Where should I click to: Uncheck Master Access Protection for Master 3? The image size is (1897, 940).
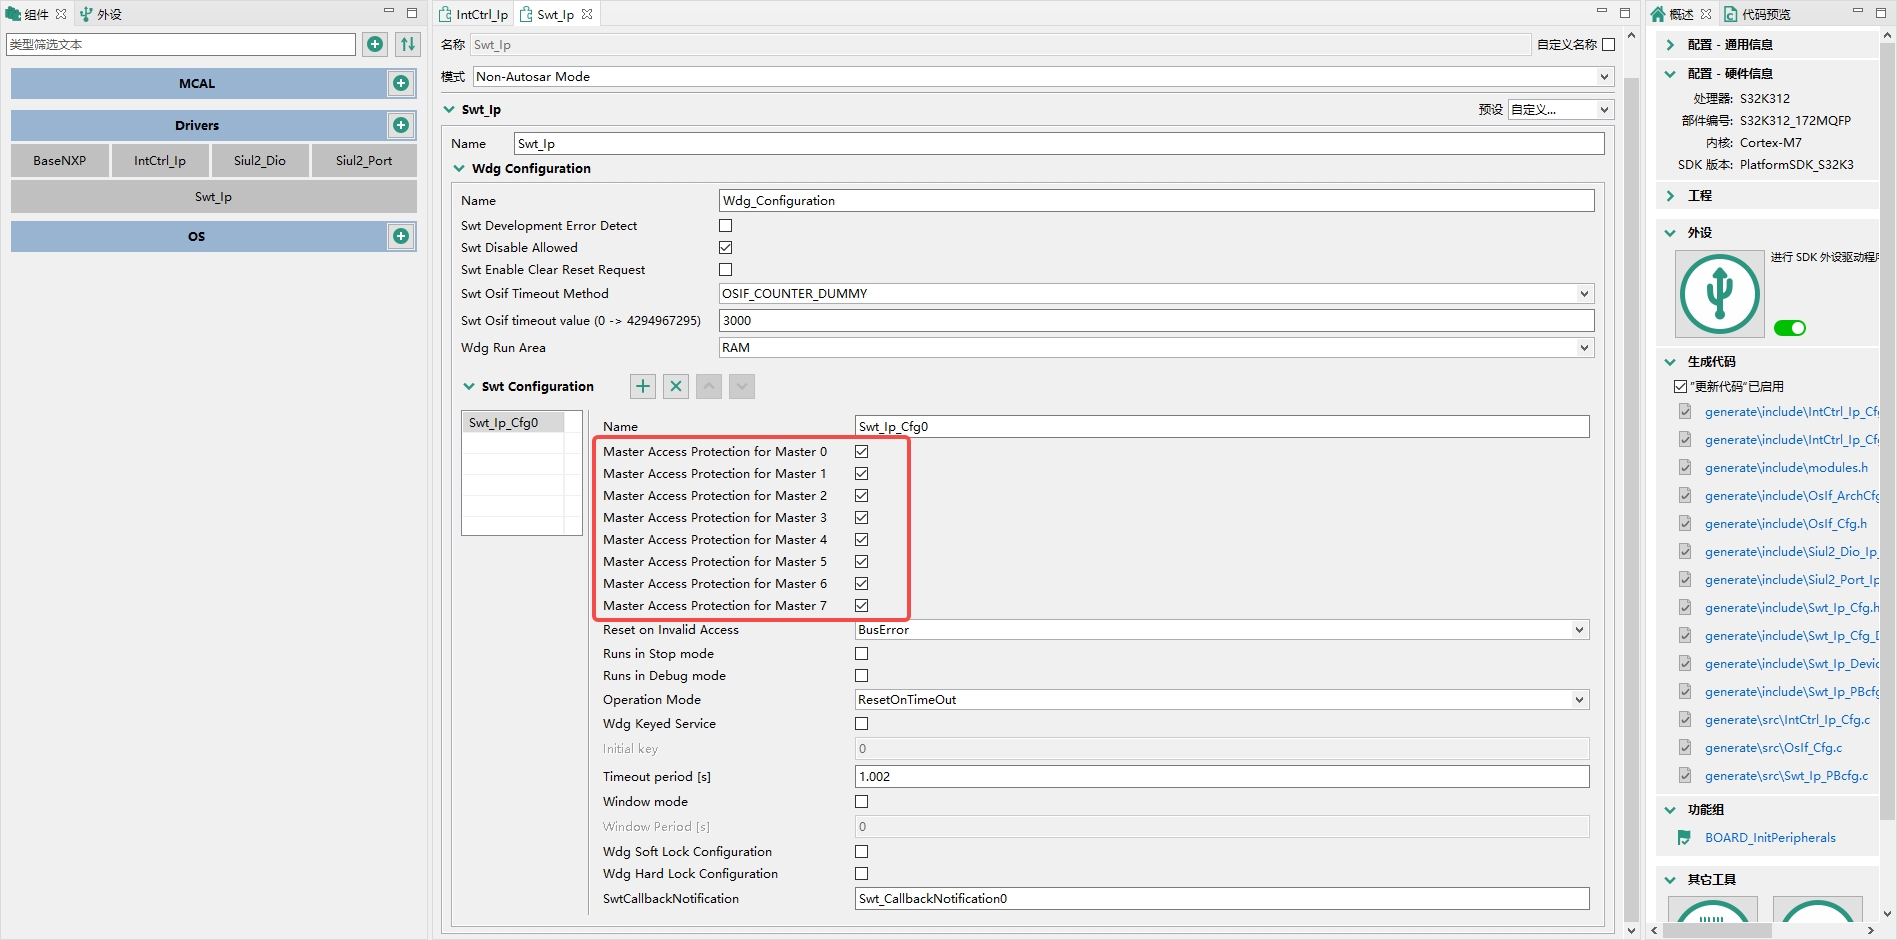coord(861,517)
